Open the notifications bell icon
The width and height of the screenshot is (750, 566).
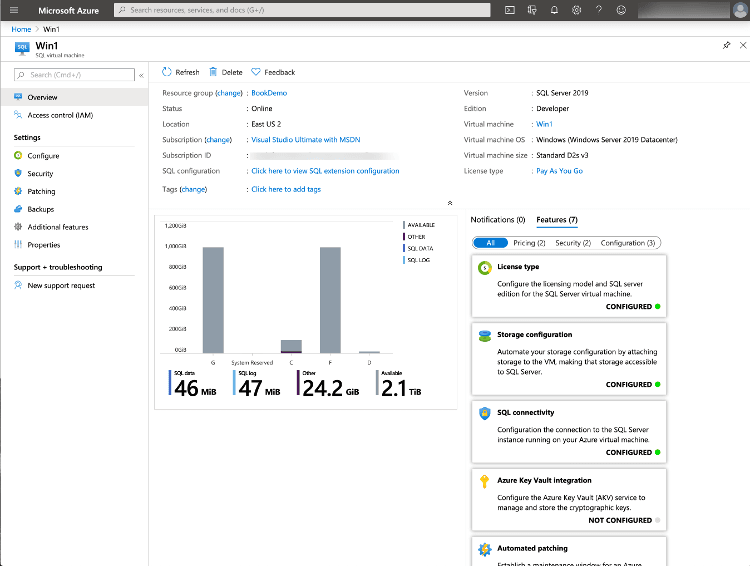554,10
